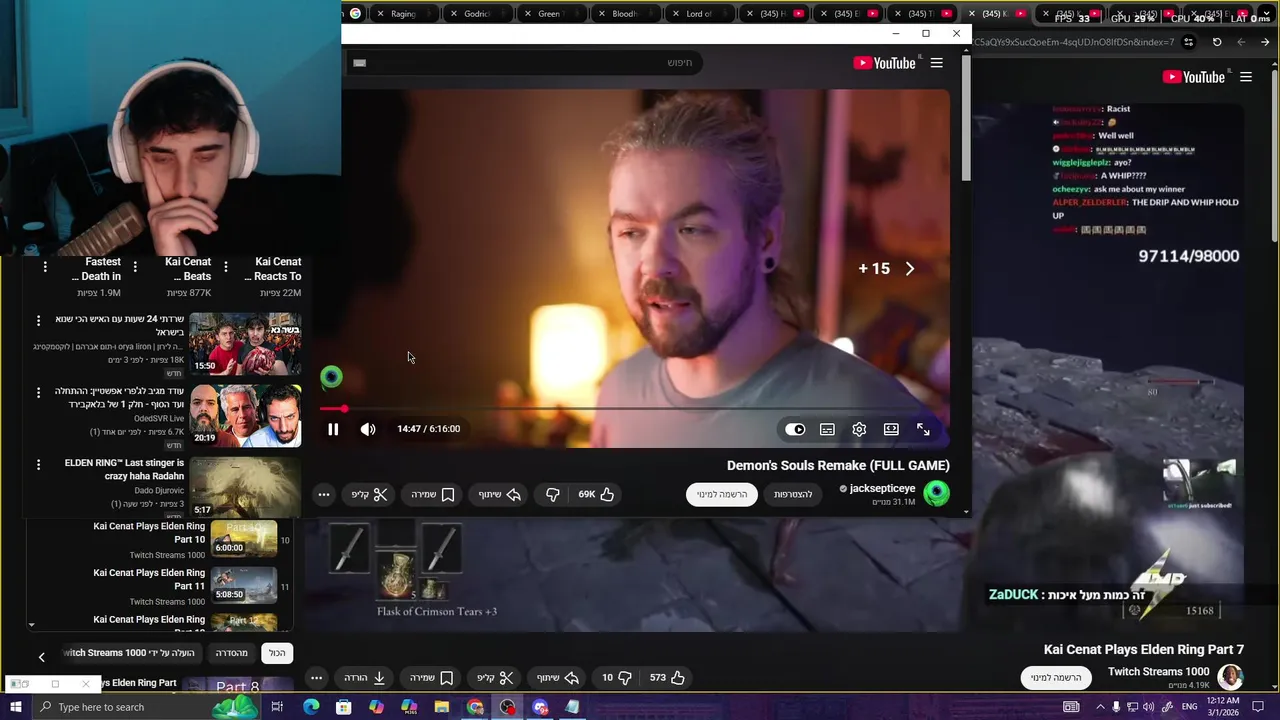This screenshot has height=720, width=1280.
Task: Open the 20:19 OdedSVR video thumbnail
Action: click(245, 415)
